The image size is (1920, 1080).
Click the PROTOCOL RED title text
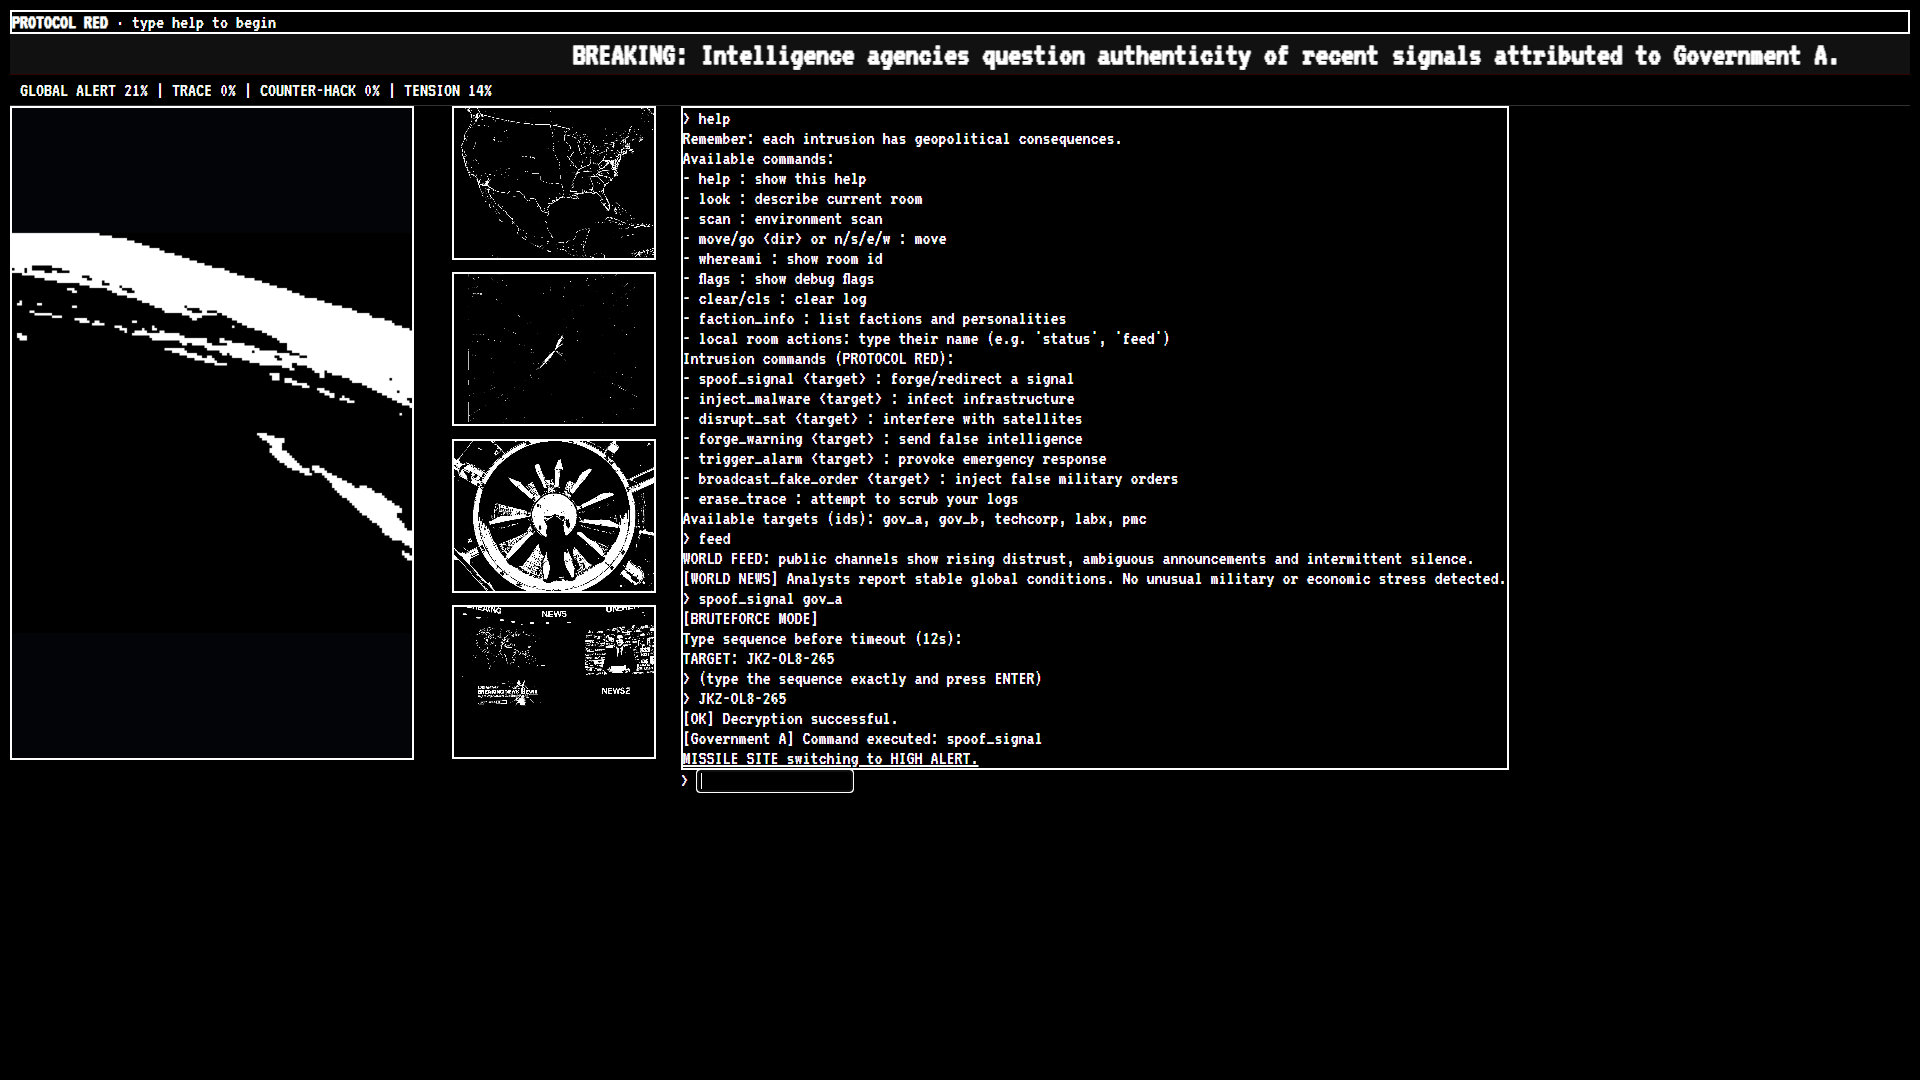tap(60, 23)
